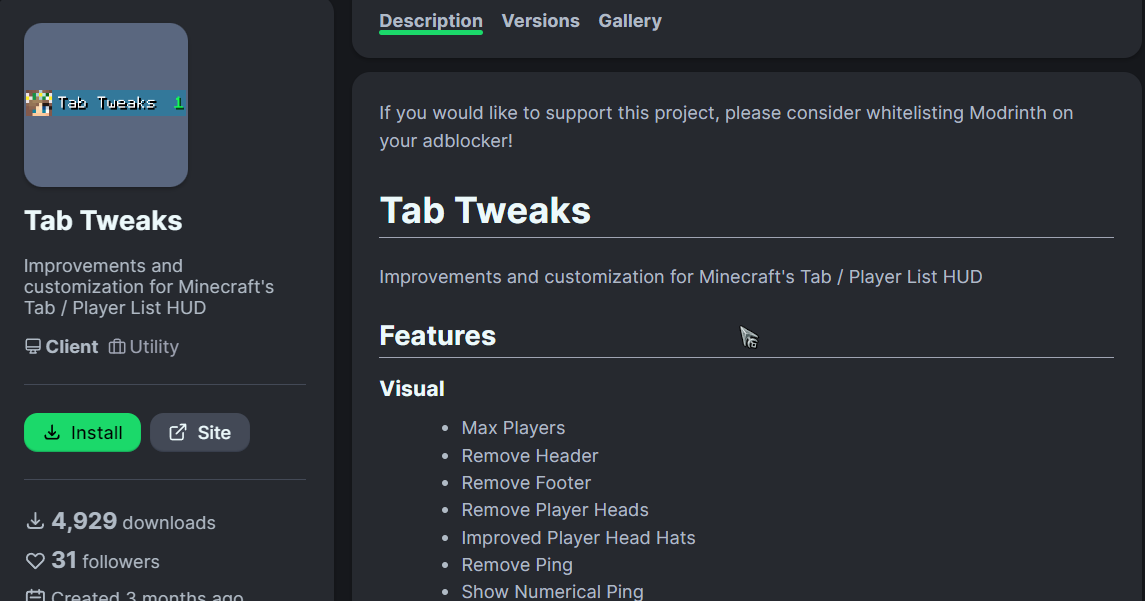Click the download arrow icon inside Install button
Screen dimensions: 1145x601
click(x=53, y=433)
